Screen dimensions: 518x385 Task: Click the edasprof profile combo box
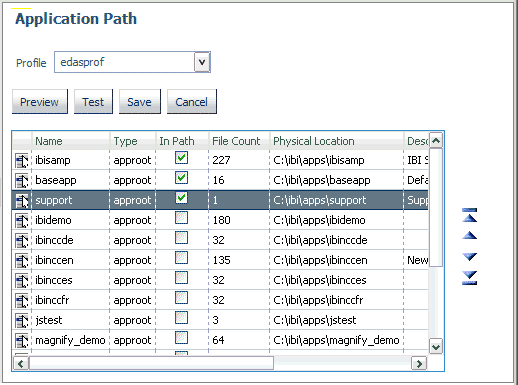pos(132,62)
